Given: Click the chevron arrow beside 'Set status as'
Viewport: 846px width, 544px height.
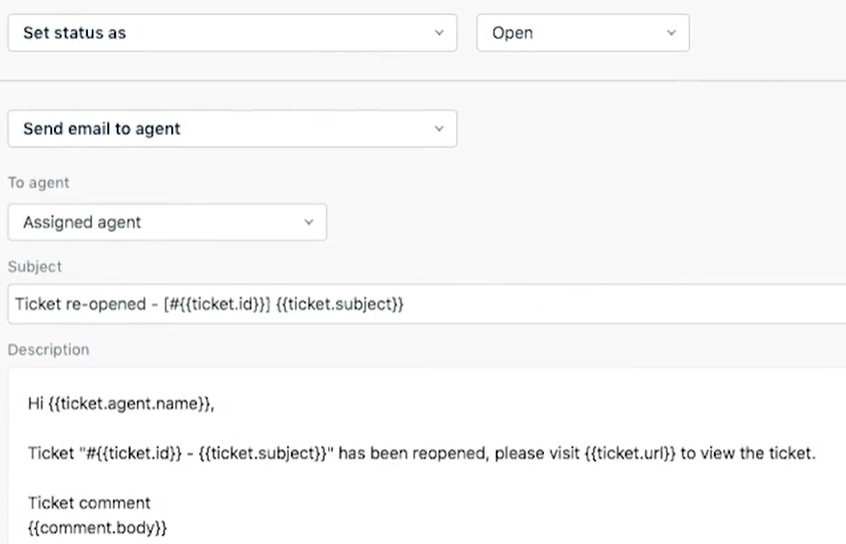Looking at the screenshot, I should (x=439, y=33).
